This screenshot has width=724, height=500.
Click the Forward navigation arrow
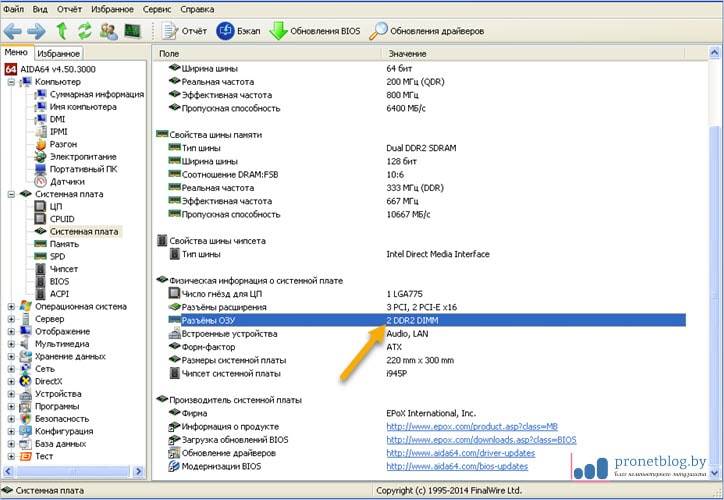[36, 31]
